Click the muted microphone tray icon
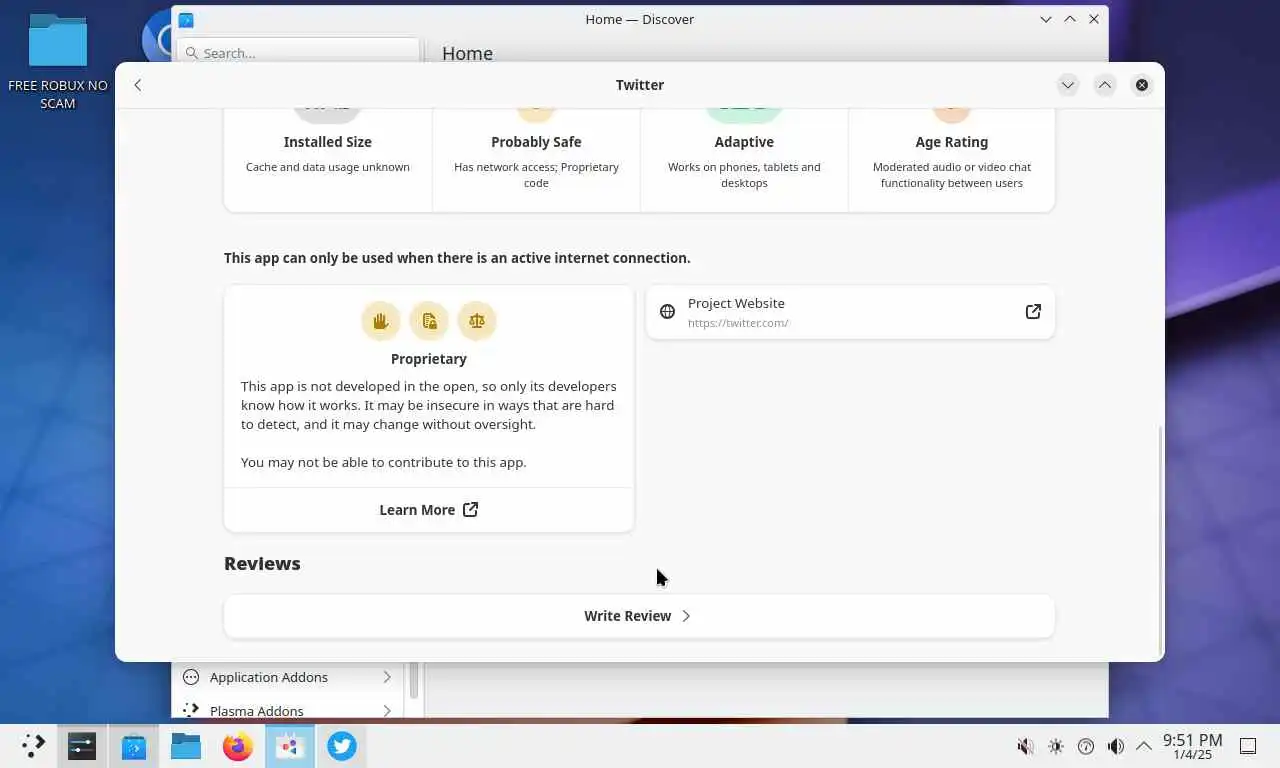 click(1026, 746)
